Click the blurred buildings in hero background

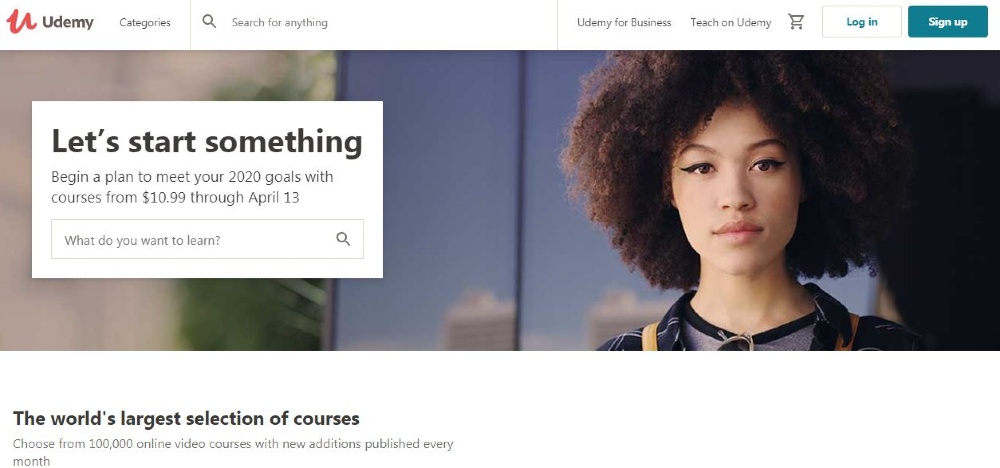click(480, 319)
